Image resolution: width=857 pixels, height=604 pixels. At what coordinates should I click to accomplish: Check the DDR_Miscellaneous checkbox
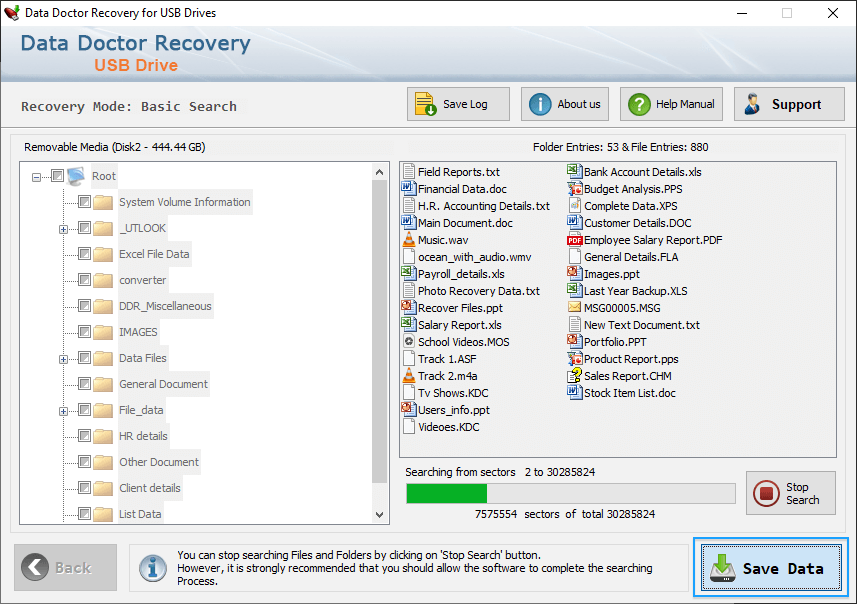coord(84,306)
